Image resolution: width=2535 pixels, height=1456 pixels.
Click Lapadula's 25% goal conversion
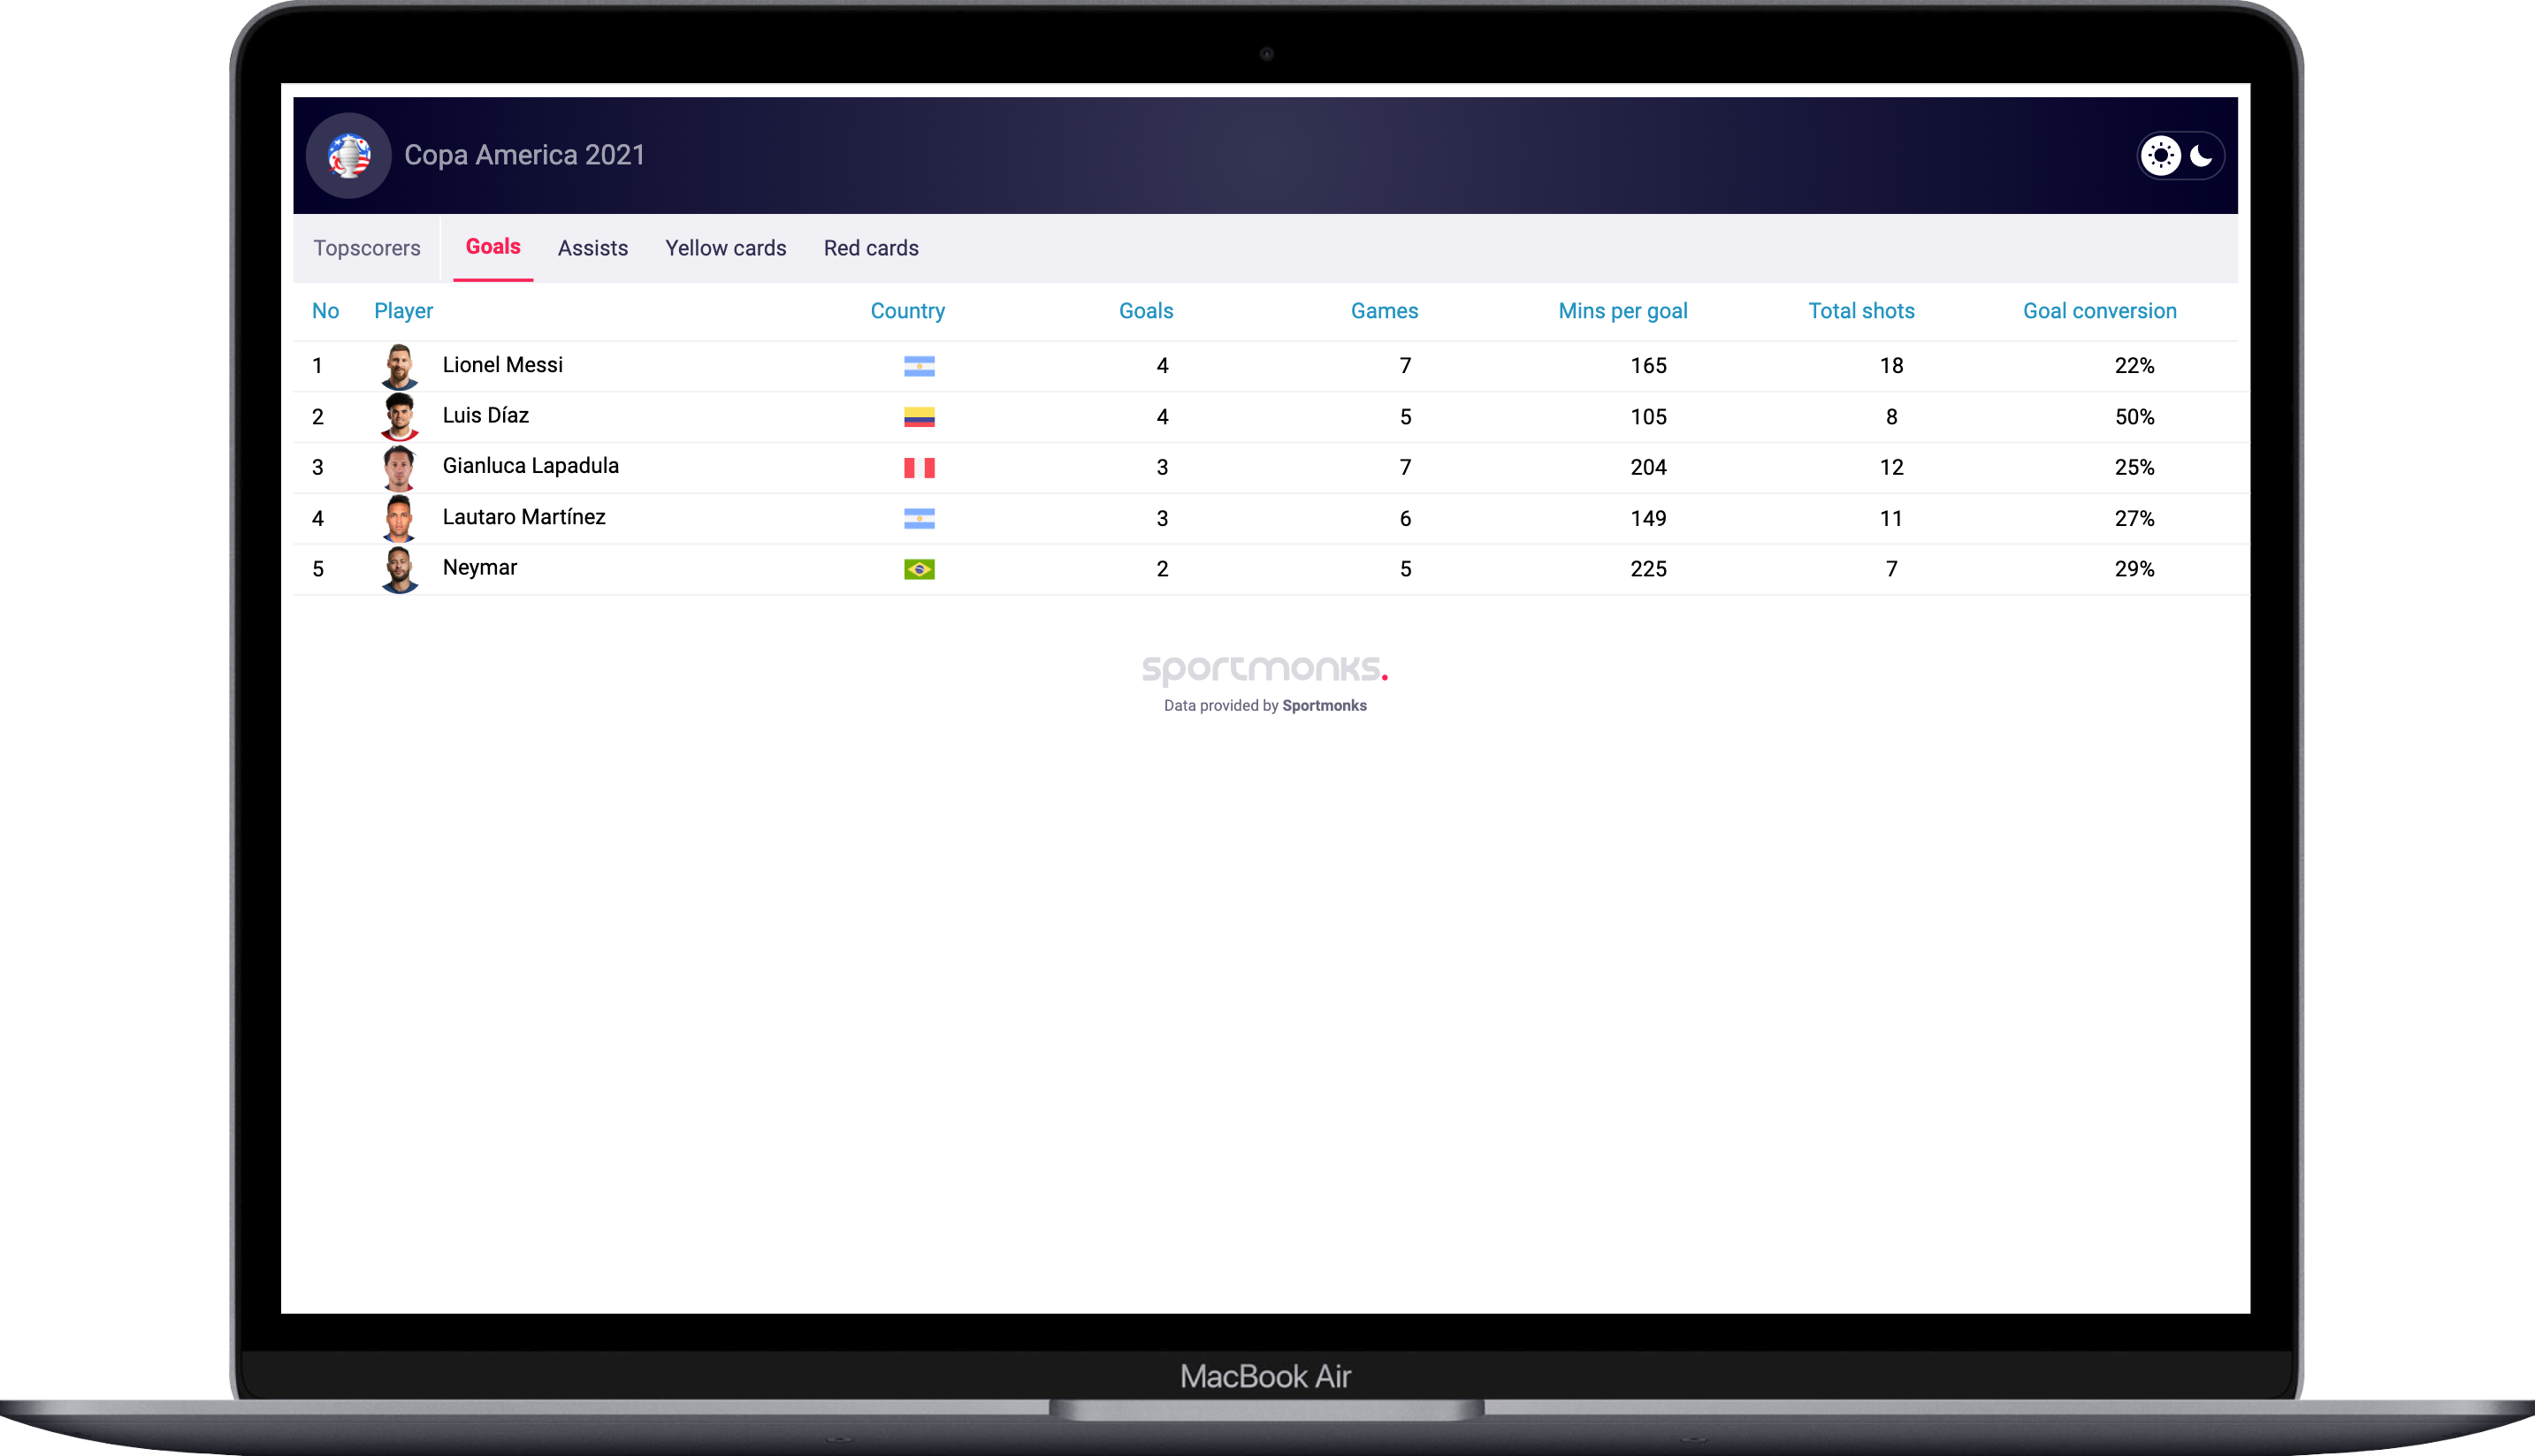click(2134, 467)
